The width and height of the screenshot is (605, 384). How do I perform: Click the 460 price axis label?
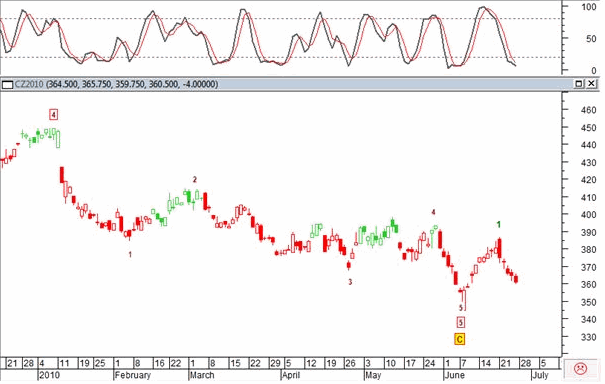point(588,110)
